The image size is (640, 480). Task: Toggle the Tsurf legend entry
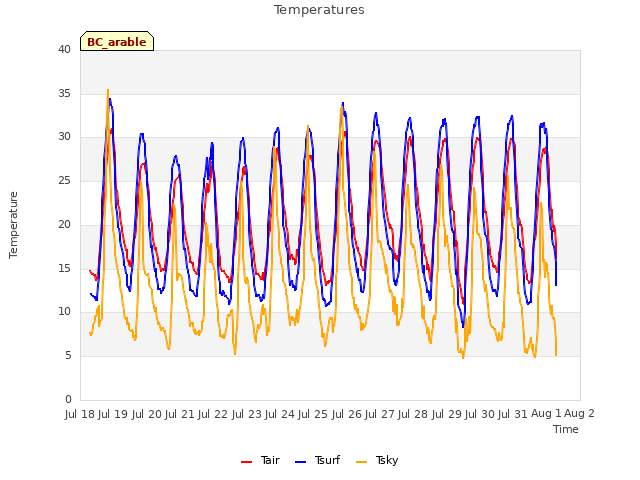pyautogui.click(x=318, y=460)
